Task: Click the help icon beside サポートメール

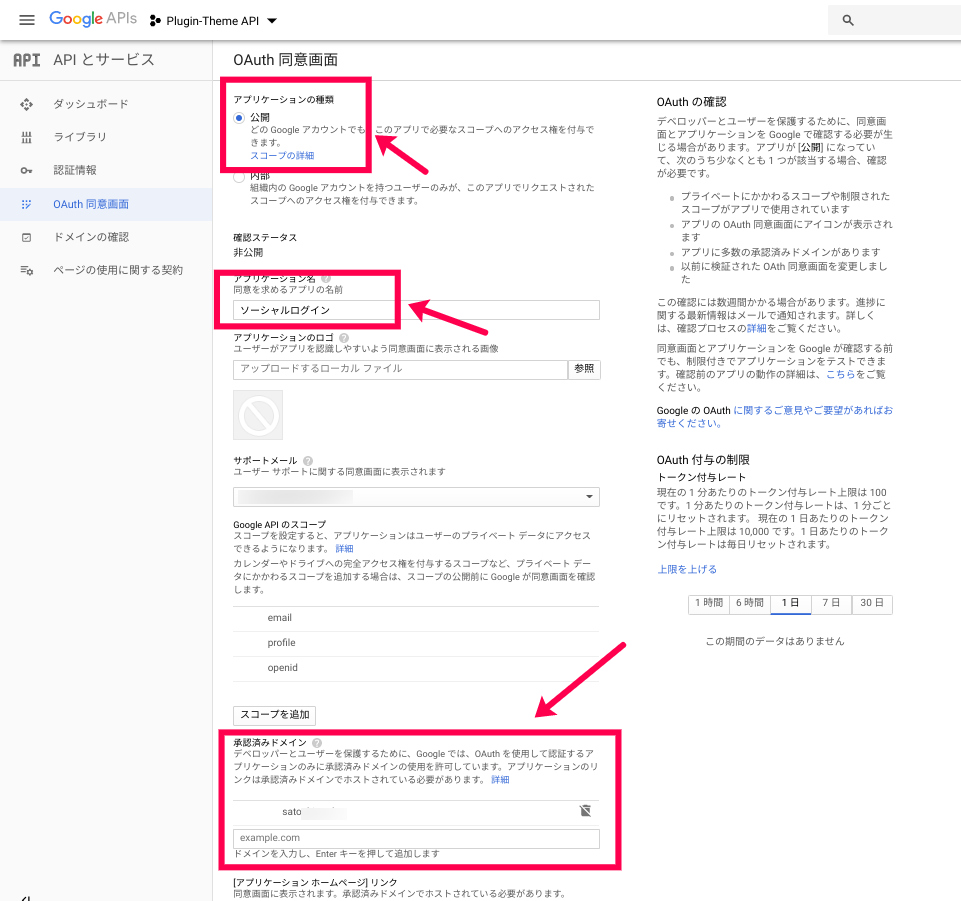Action: tap(308, 461)
